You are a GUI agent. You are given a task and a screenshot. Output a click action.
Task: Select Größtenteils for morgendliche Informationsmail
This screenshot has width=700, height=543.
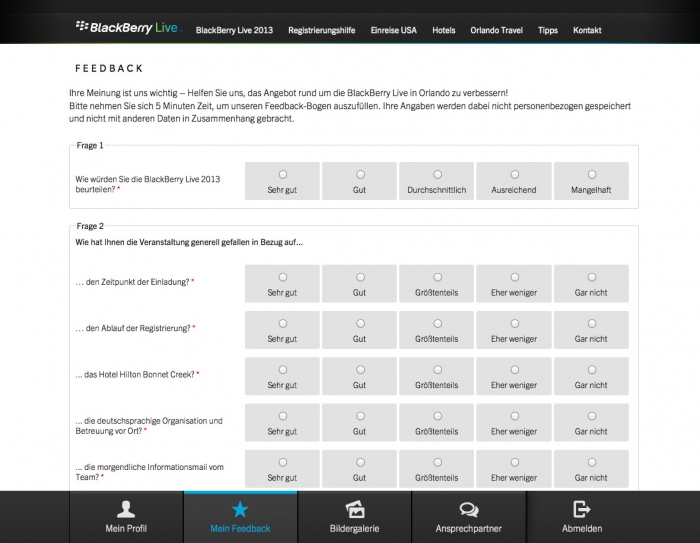(x=438, y=462)
